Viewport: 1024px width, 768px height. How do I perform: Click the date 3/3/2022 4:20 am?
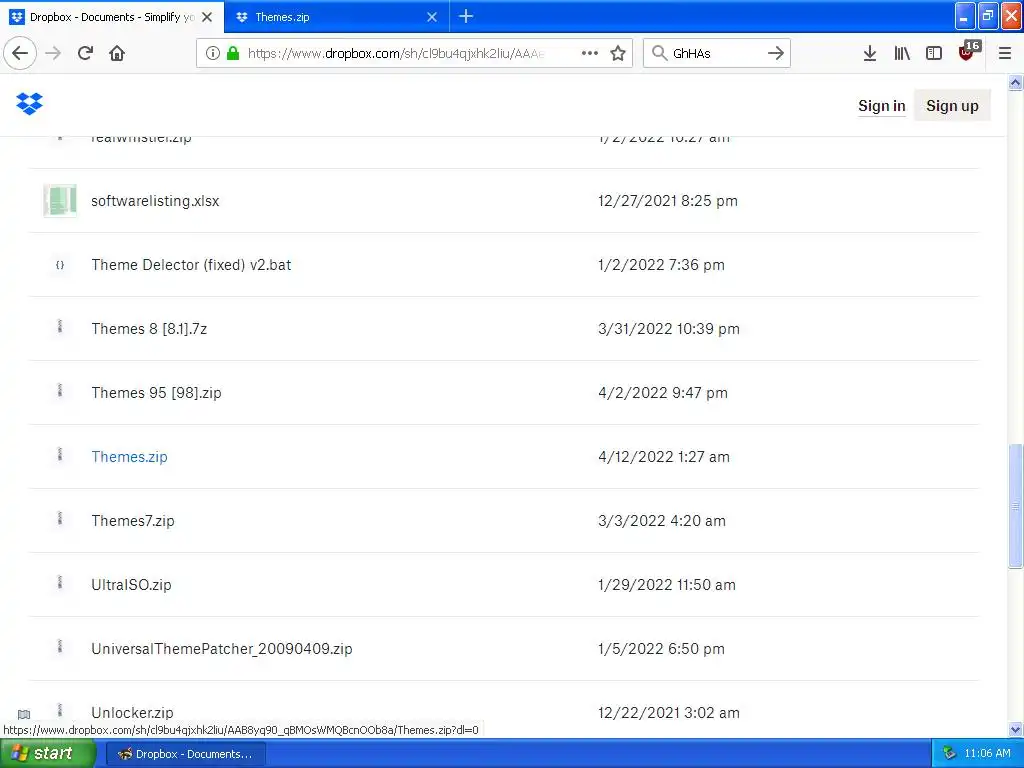[662, 520]
